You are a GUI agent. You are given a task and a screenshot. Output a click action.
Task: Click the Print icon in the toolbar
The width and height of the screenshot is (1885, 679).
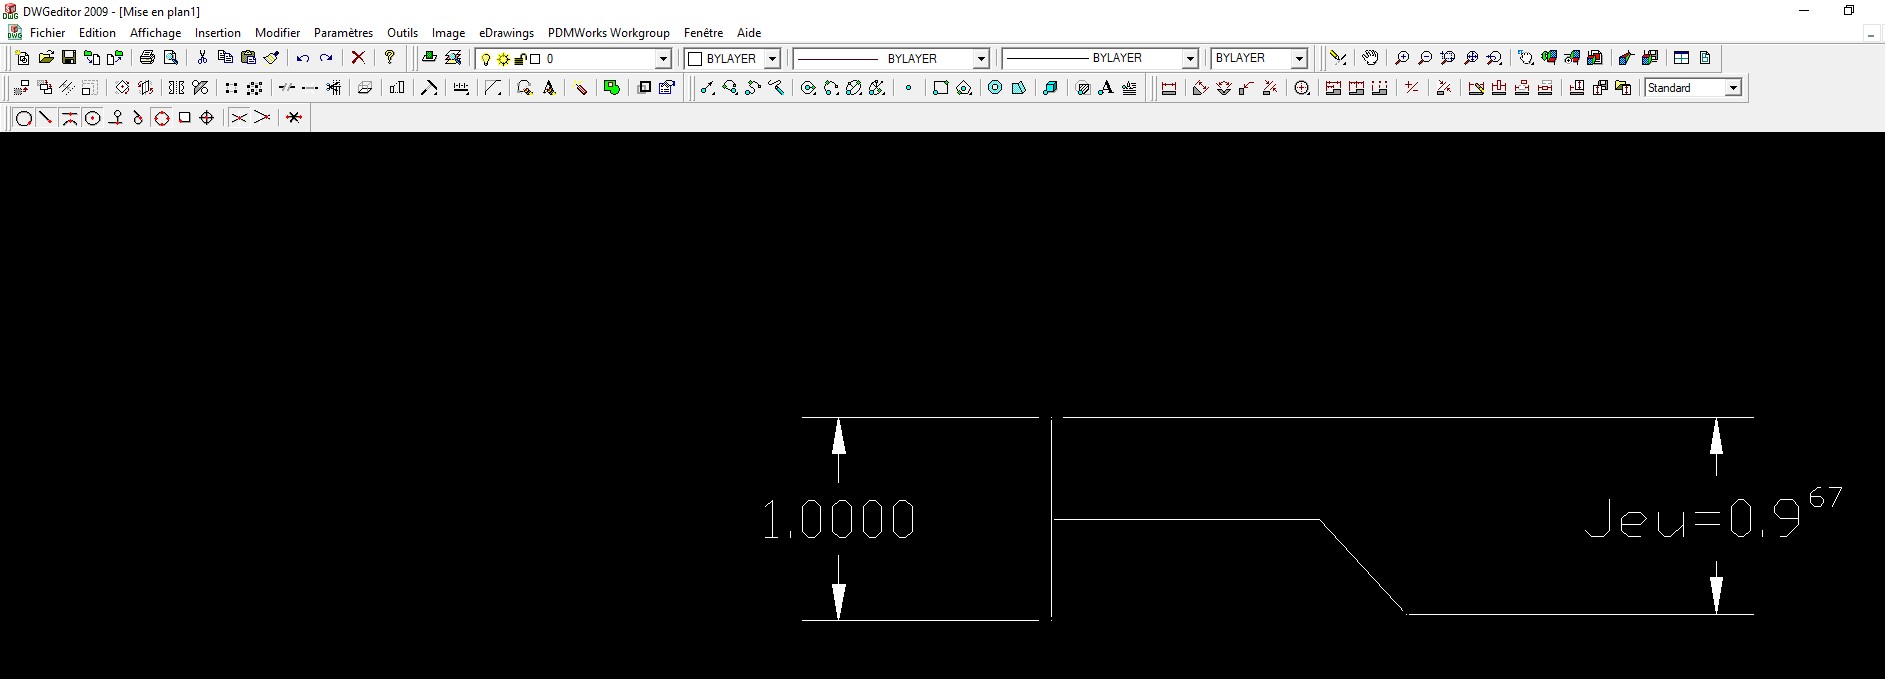click(147, 58)
